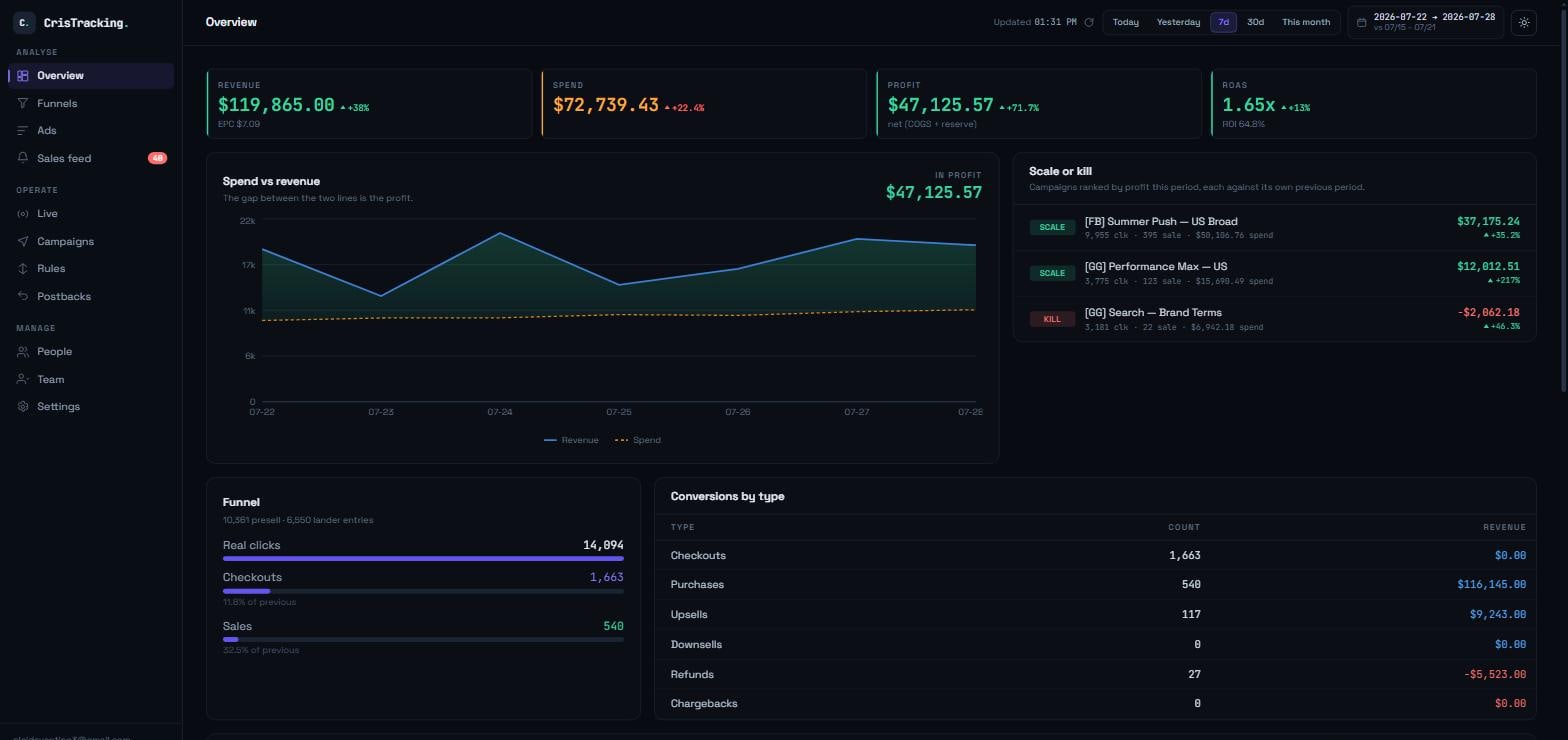Go to the Sales feed page

[x=91, y=158]
